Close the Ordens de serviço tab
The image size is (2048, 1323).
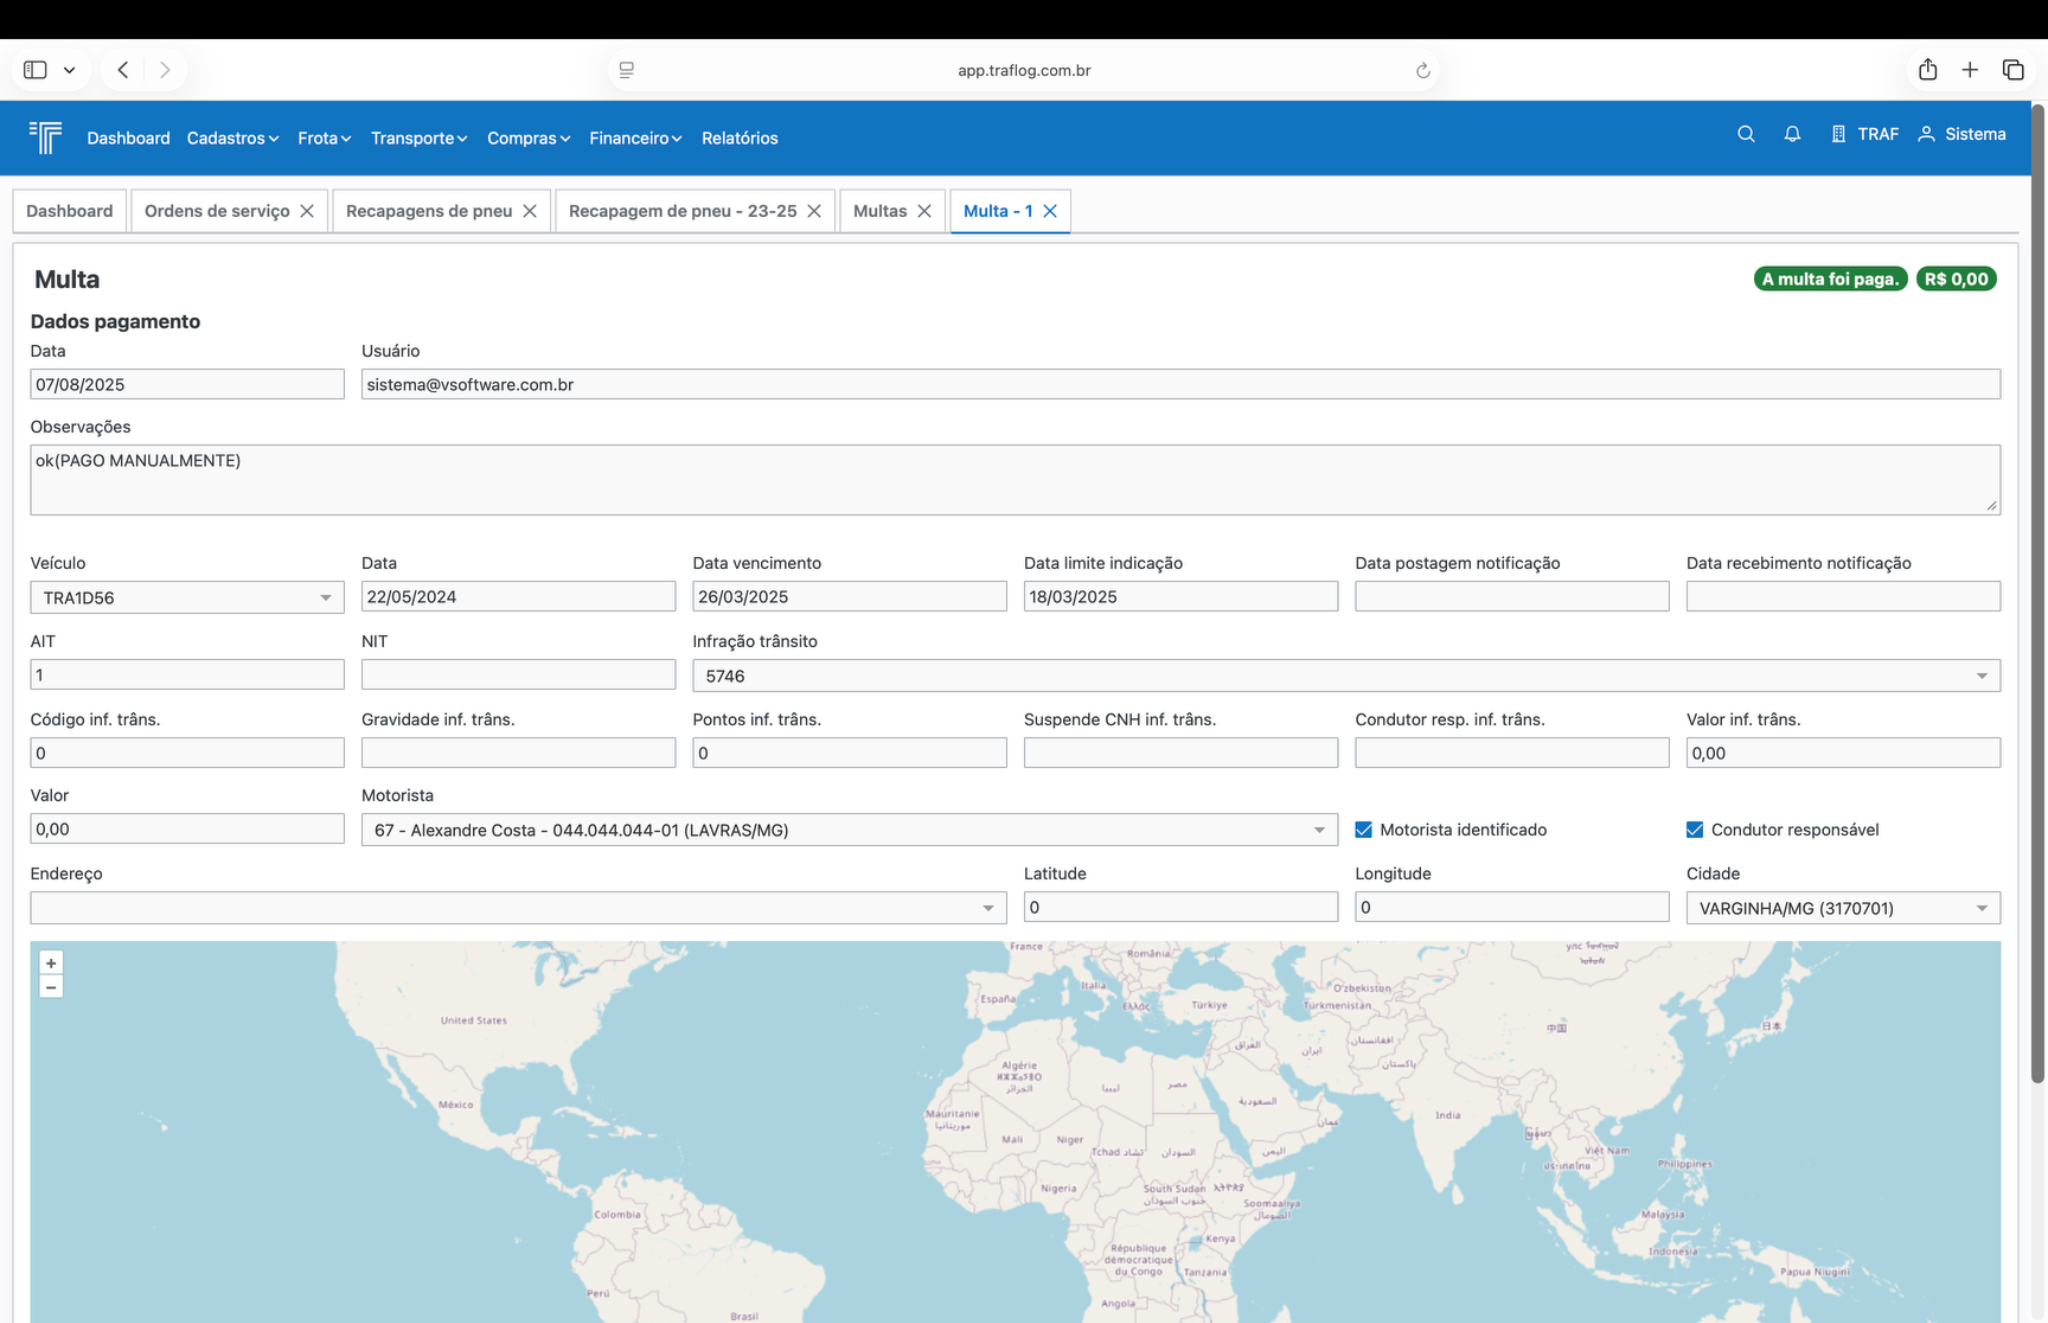click(x=307, y=211)
